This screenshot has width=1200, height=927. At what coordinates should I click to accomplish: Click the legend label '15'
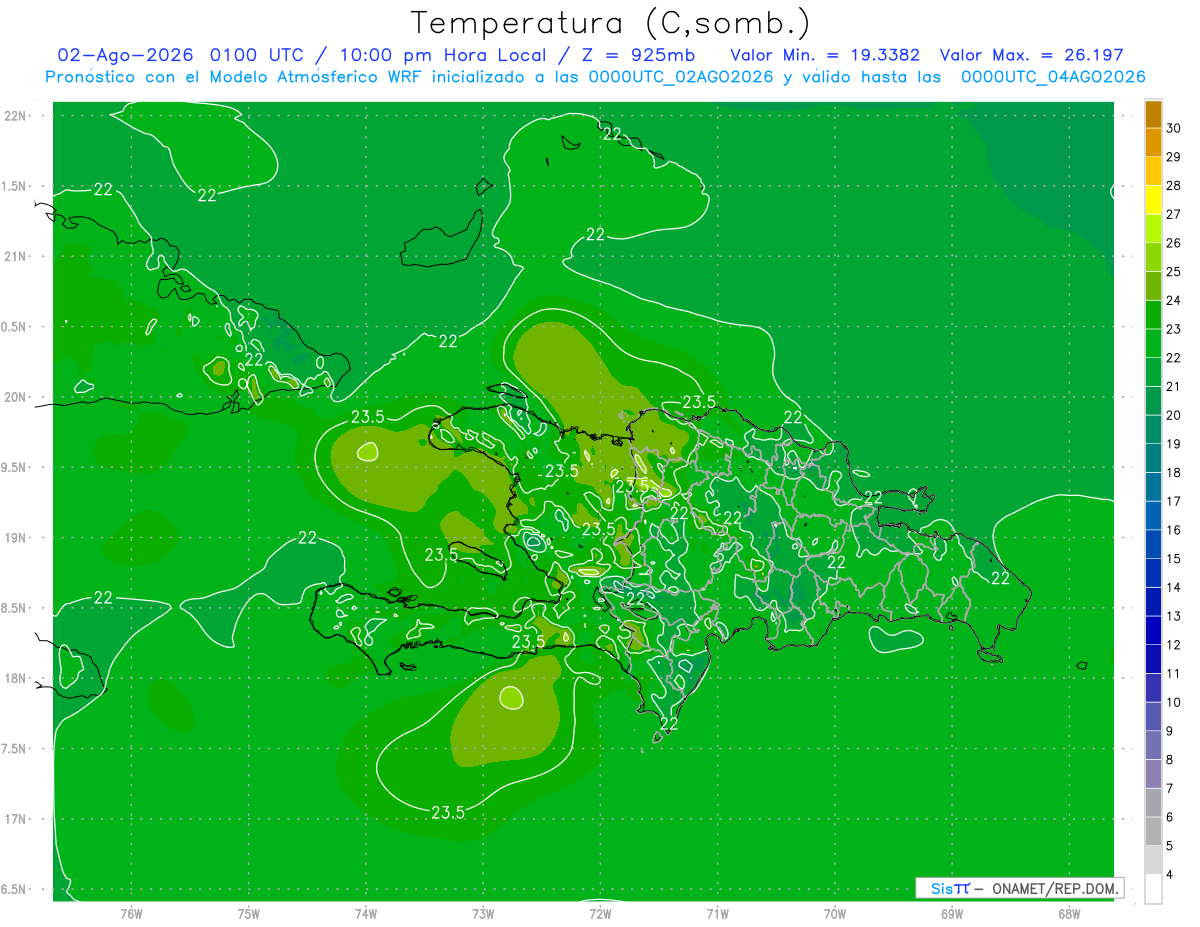[1173, 558]
